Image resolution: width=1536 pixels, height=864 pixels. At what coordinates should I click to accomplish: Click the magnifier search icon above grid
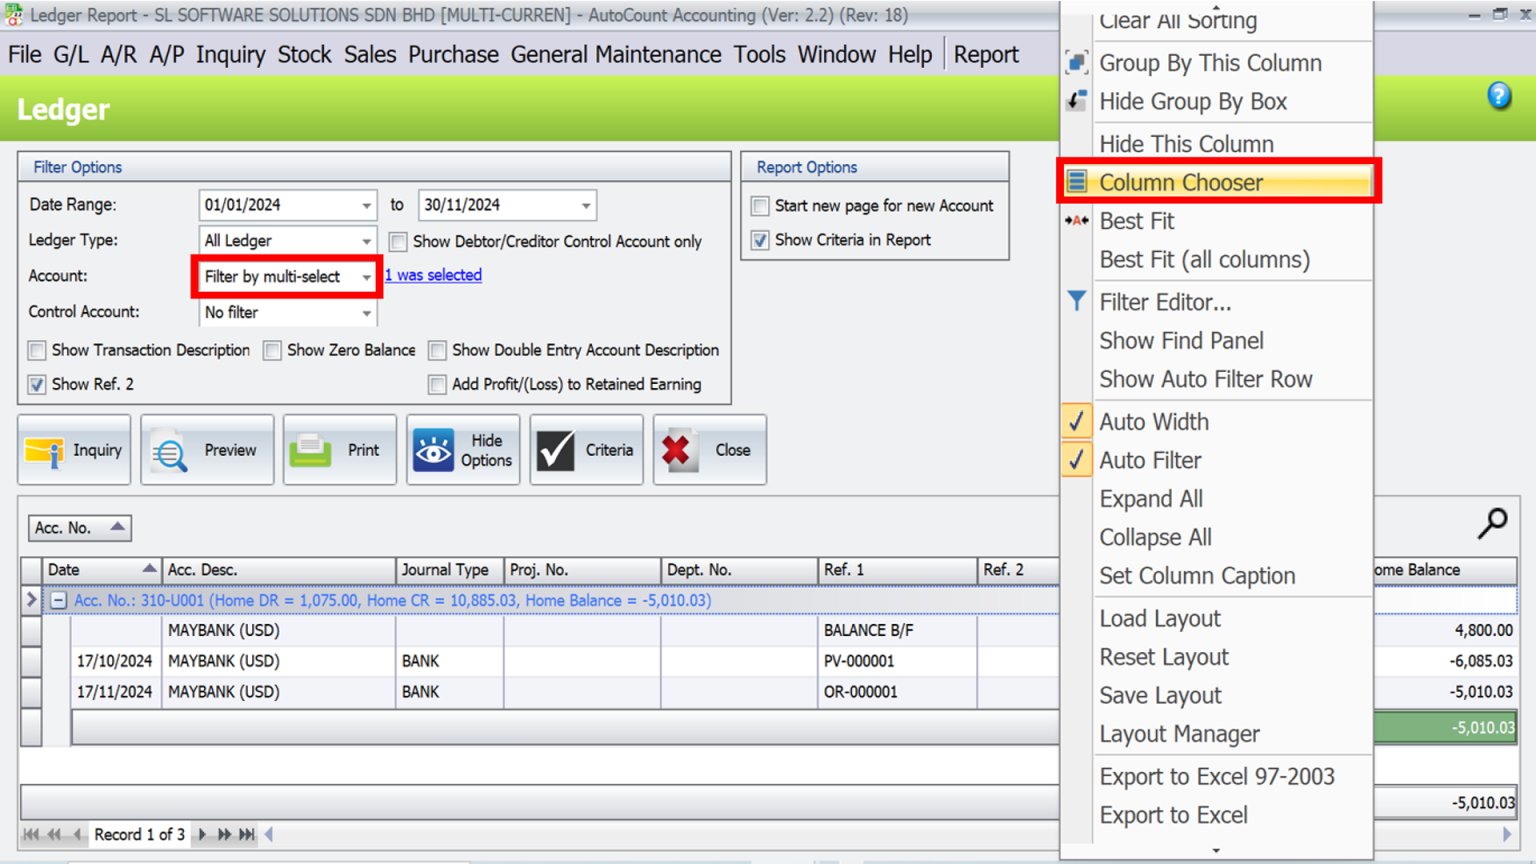coord(1492,523)
